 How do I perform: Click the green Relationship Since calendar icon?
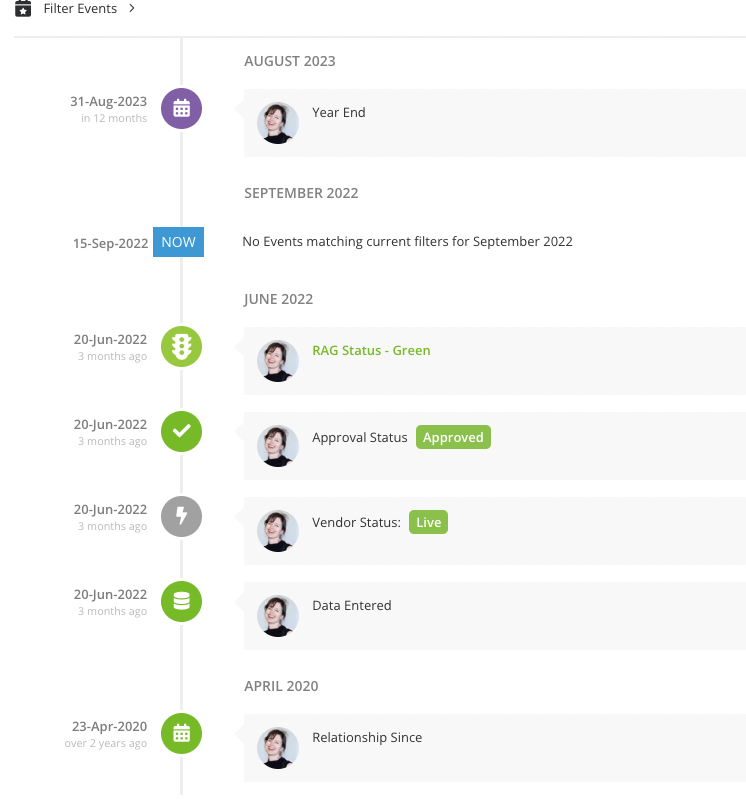[181, 733]
